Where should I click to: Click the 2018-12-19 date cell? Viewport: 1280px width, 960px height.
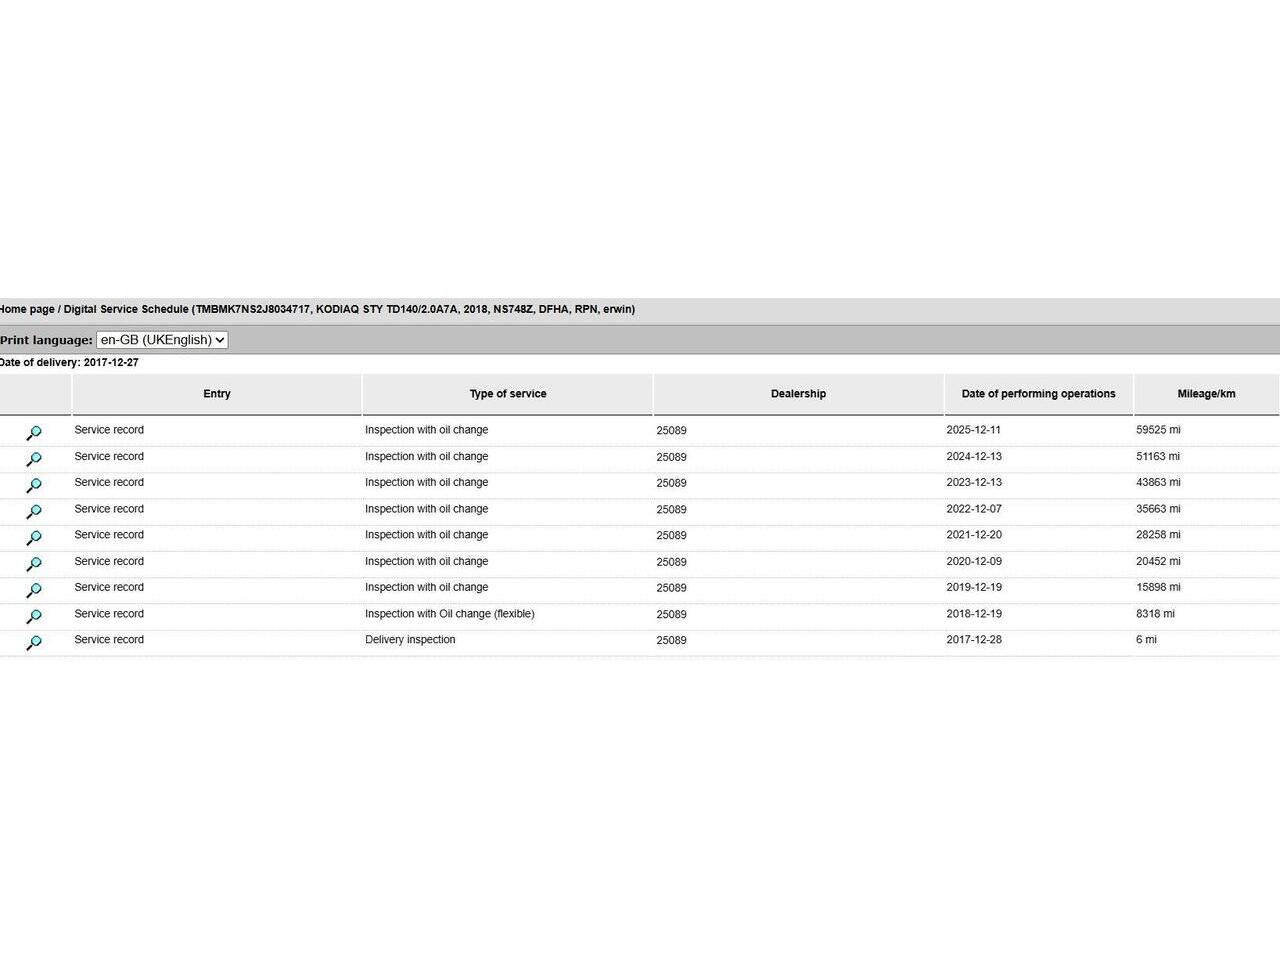pos(974,614)
